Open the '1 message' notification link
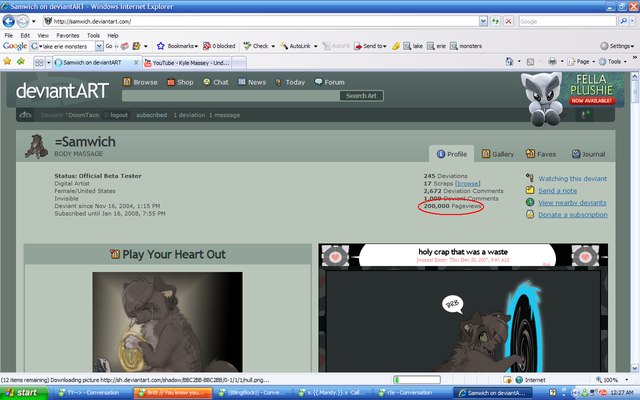 pos(224,115)
